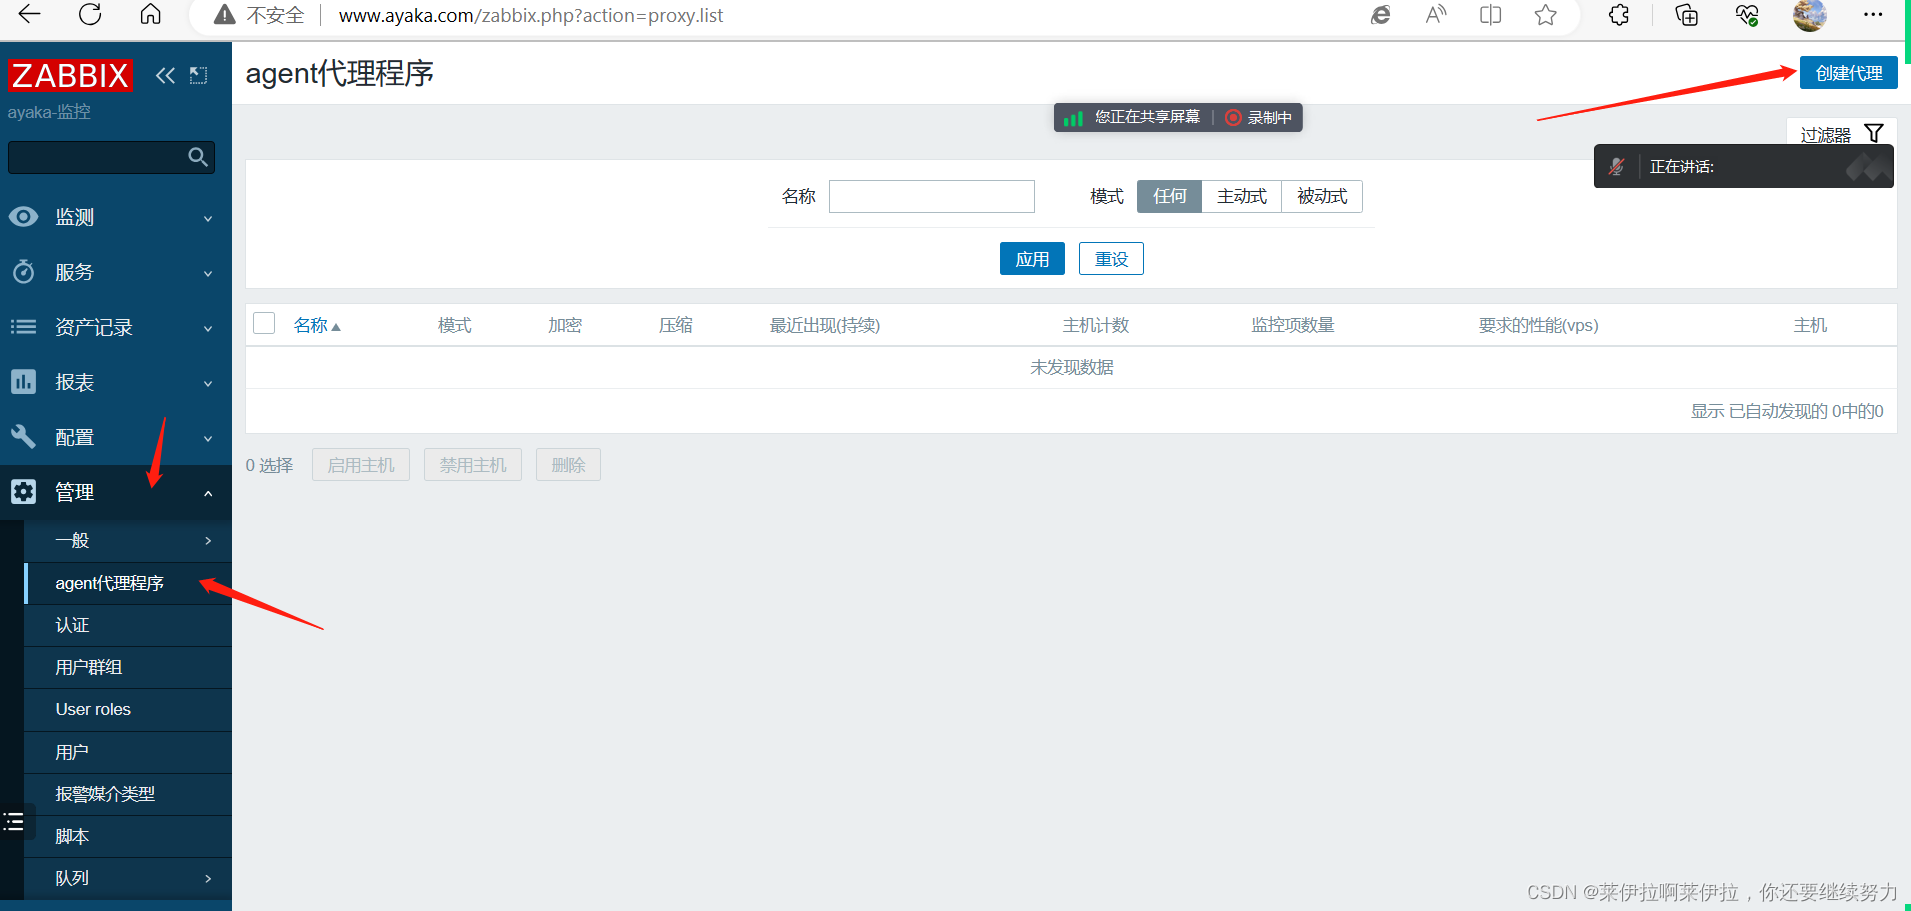This screenshot has width=1911, height=911.
Task: Reload the page with refresh icon
Action: click(x=90, y=15)
